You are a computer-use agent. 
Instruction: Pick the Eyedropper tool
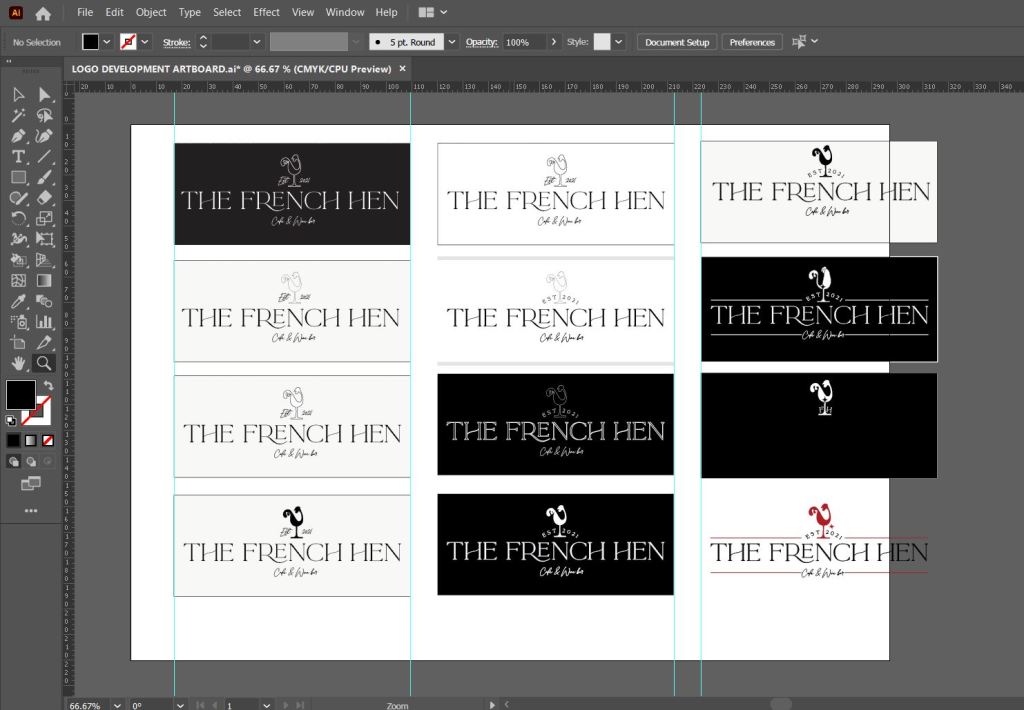pyautogui.click(x=18, y=301)
